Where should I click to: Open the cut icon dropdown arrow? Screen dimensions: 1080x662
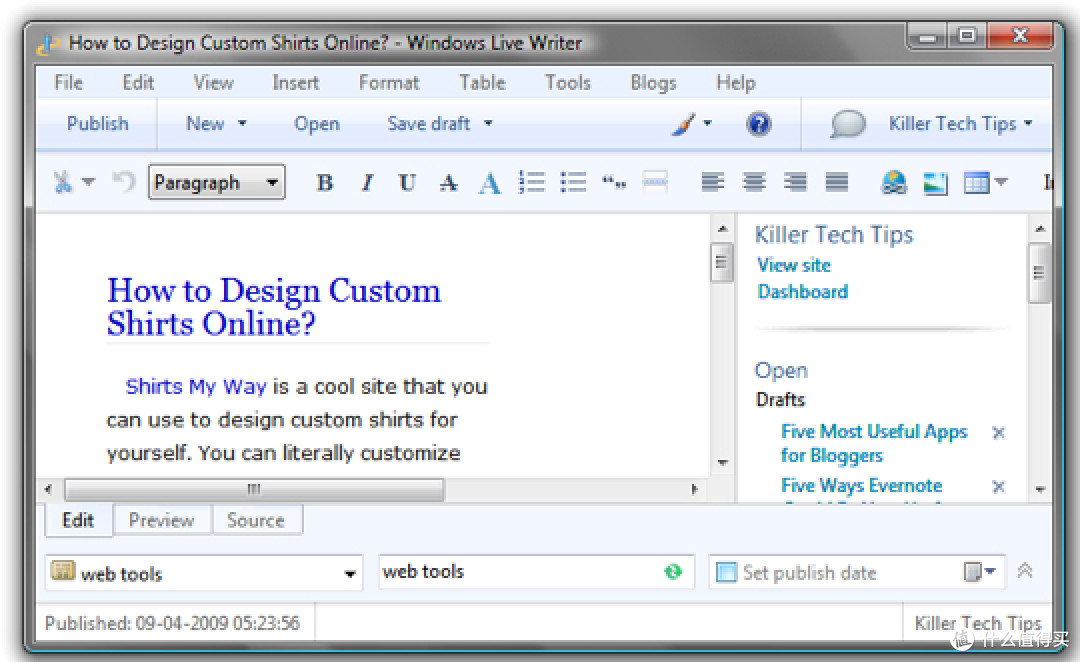tap(88, 182)
